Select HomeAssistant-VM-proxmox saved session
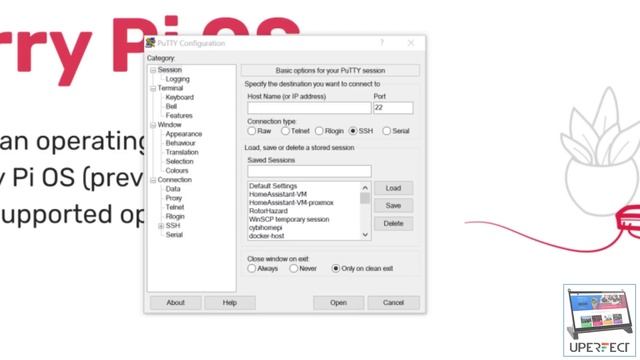Screen dimensions: 640x360 point(291,203)
